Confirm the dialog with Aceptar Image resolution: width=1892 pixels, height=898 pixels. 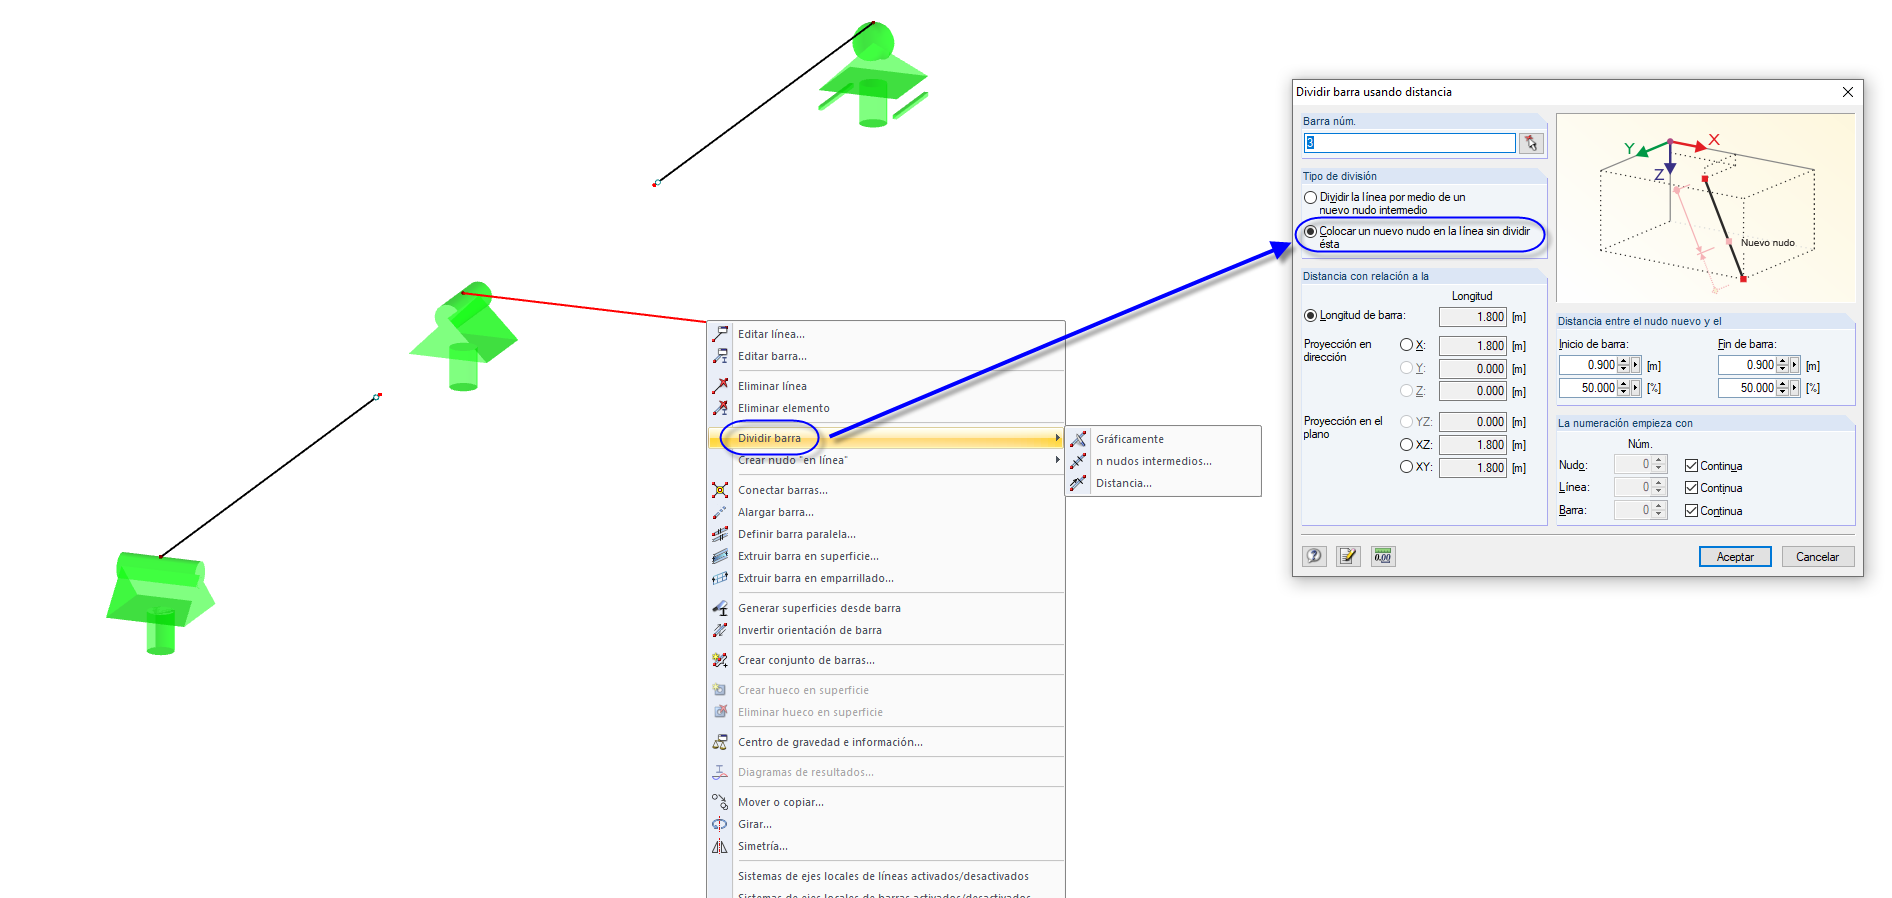[1735, 557]
